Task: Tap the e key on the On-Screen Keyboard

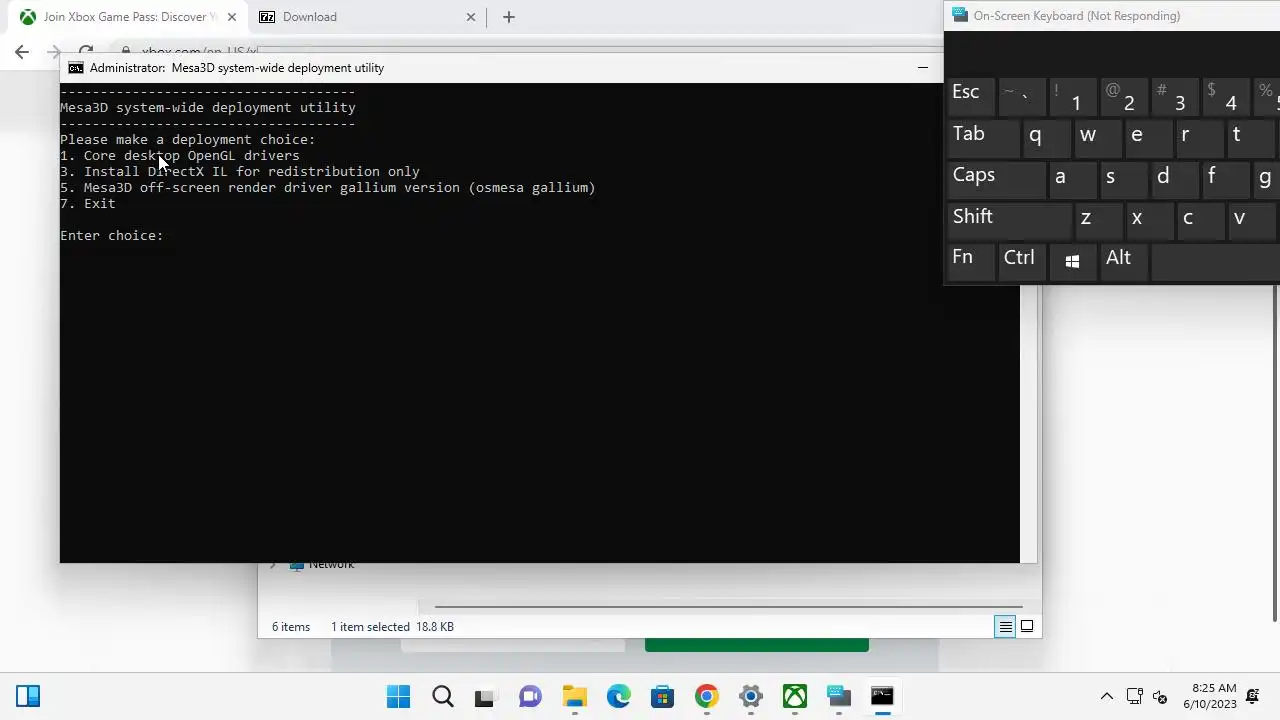Action: (1148, 138)
